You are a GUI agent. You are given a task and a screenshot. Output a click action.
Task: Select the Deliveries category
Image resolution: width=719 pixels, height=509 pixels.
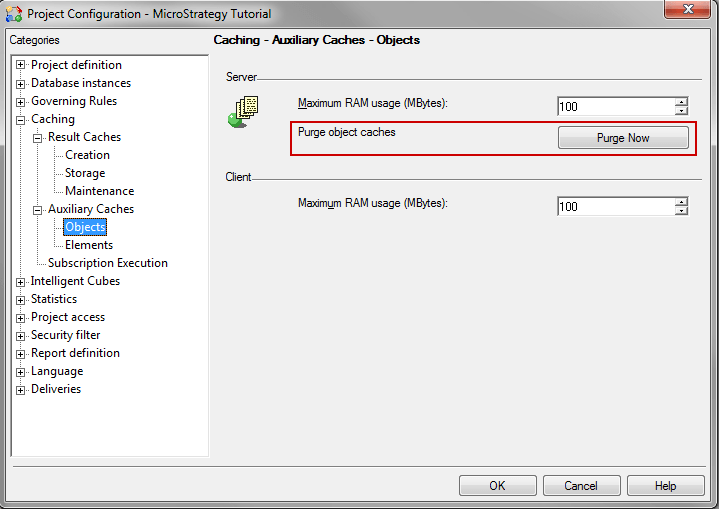click(x=56, y=389)
